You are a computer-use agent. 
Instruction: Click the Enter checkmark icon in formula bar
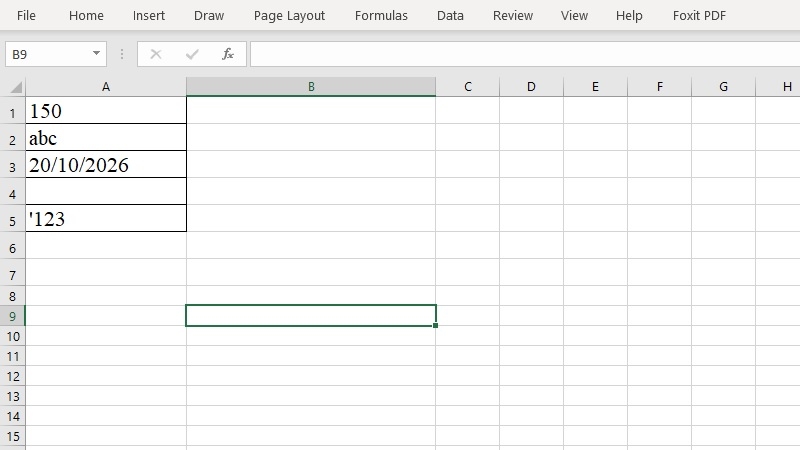click(x=192, y=54)
